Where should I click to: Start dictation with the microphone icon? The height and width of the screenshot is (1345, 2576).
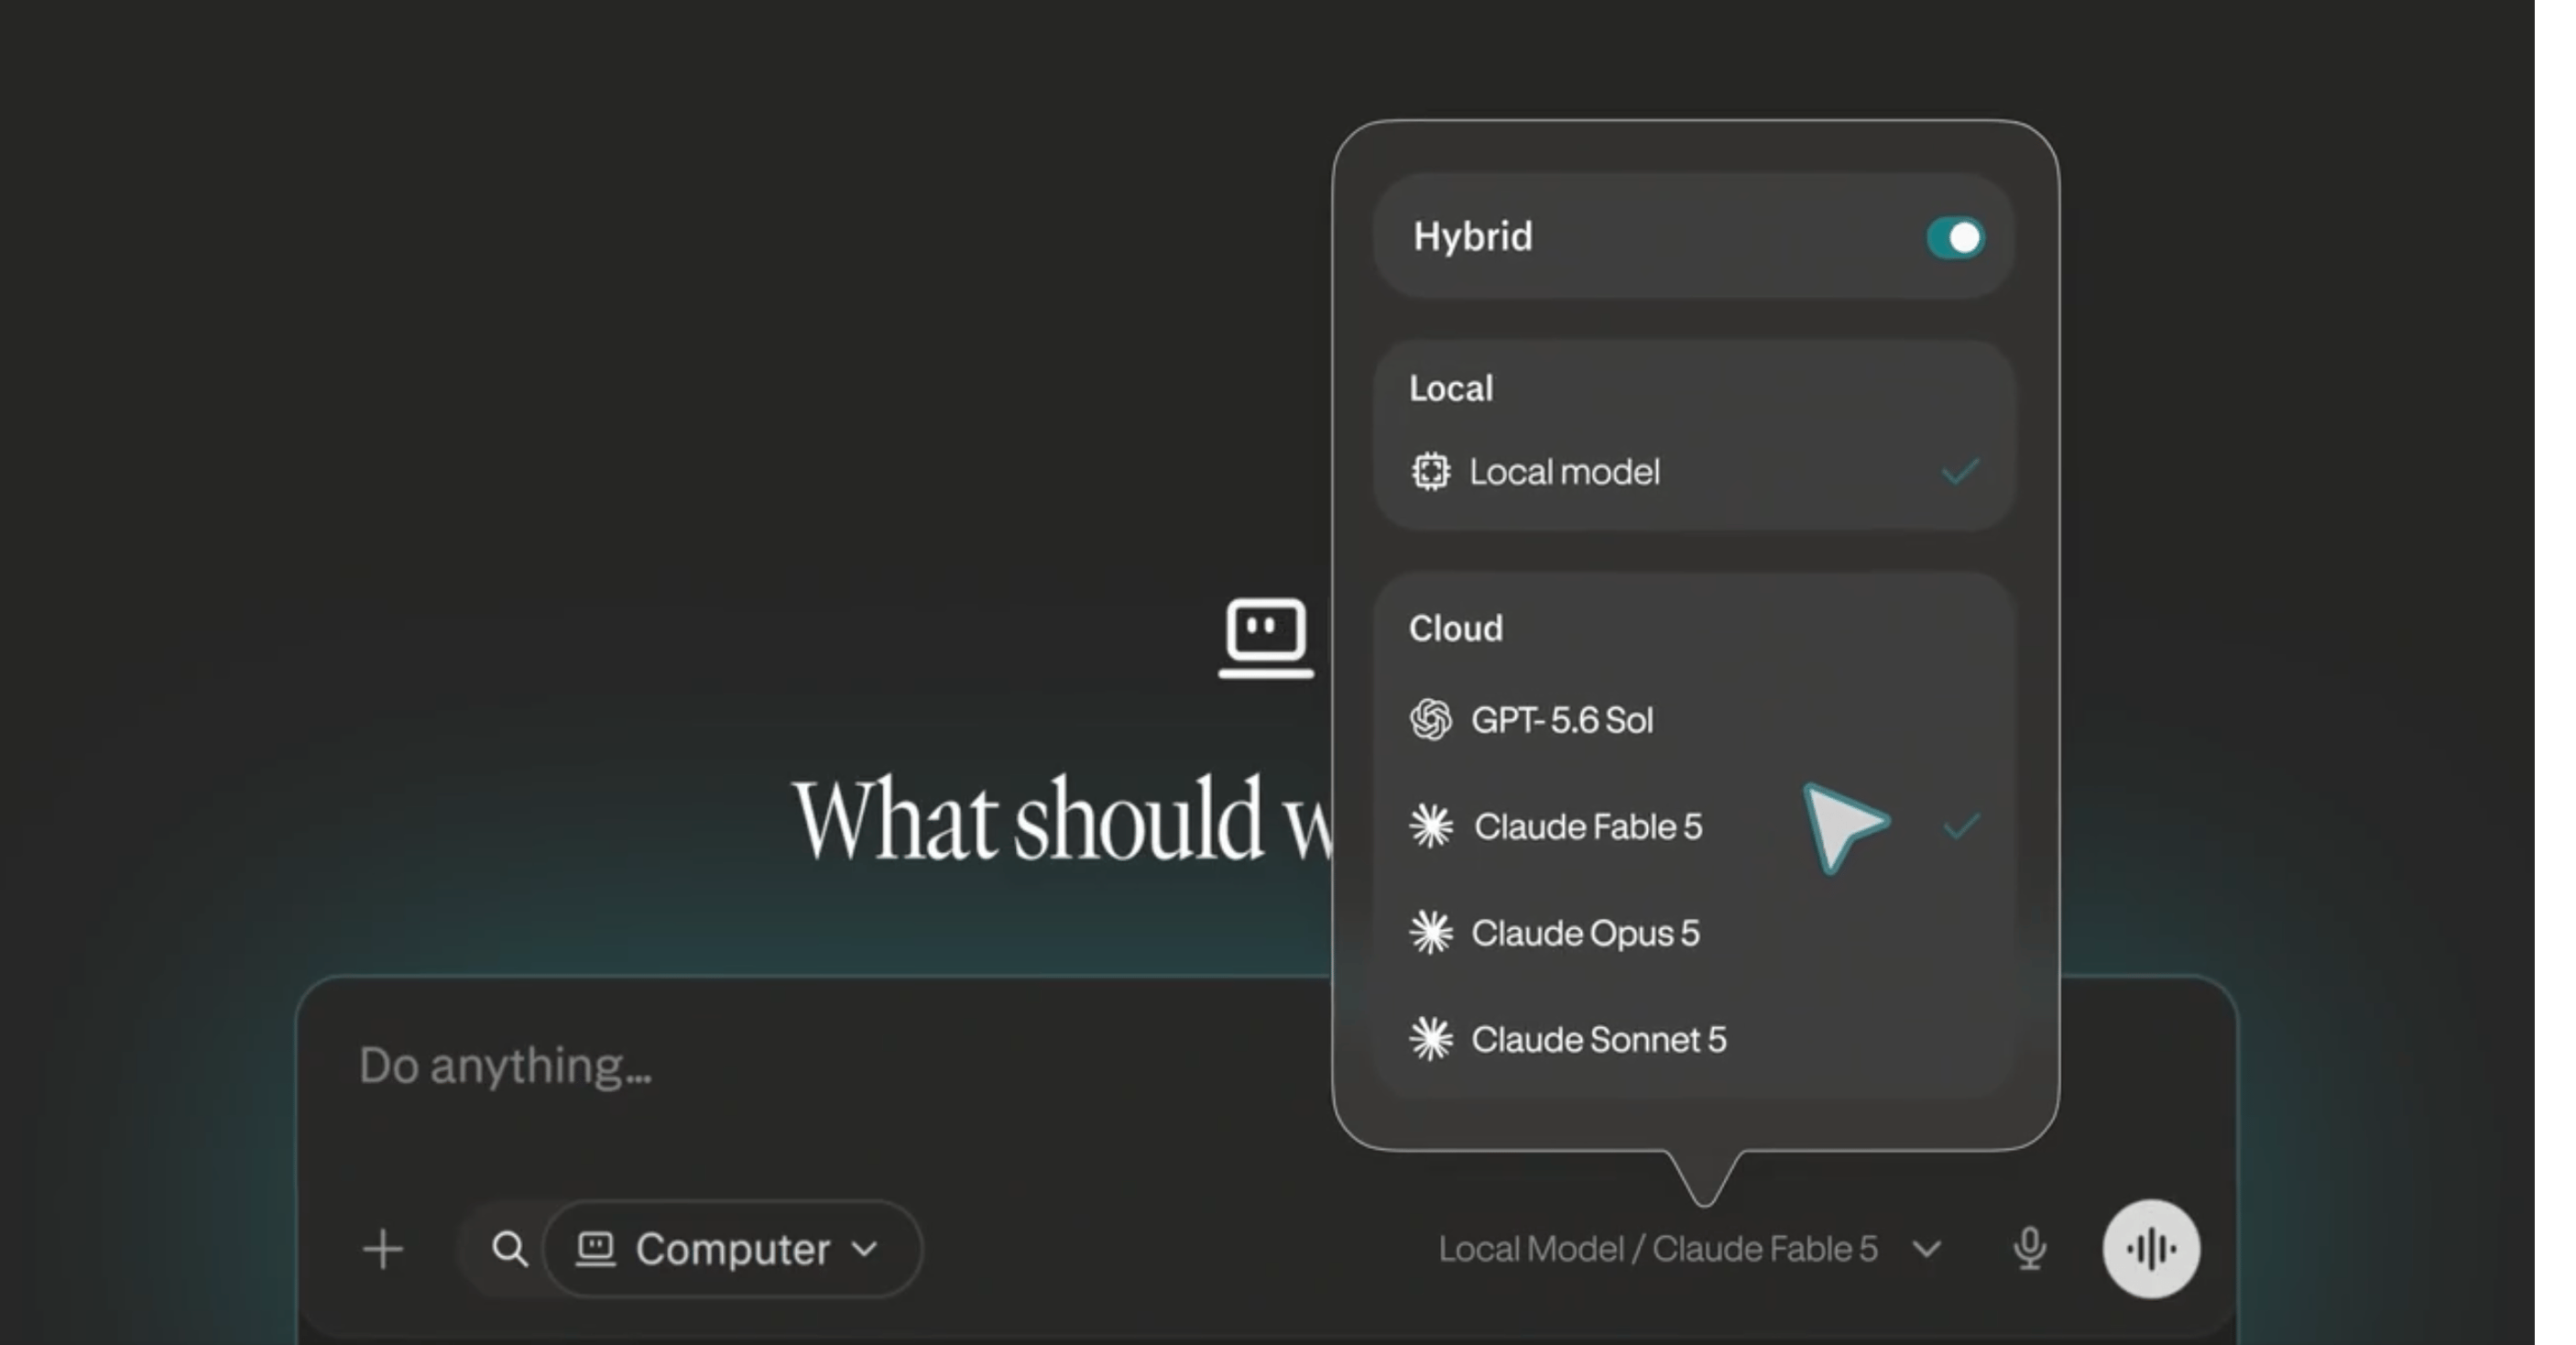coord(2029,1249)
